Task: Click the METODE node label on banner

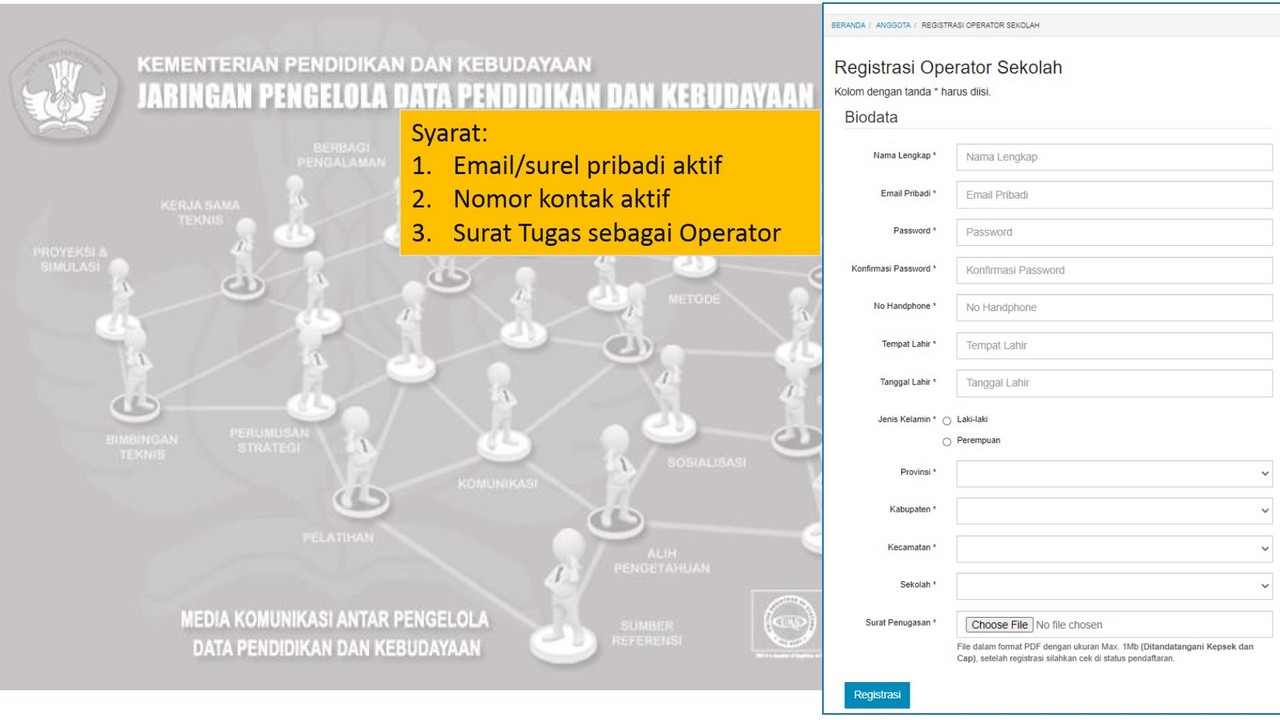Action: coord(693,300)
